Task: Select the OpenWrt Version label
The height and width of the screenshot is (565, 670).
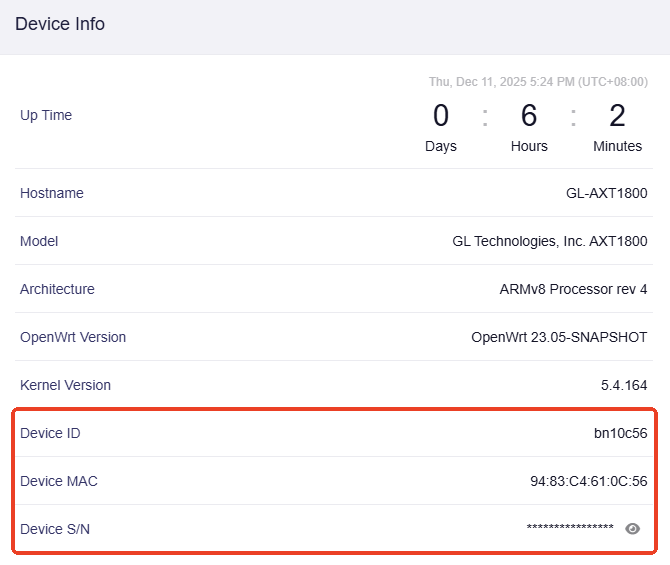Action: click(73, 337)
